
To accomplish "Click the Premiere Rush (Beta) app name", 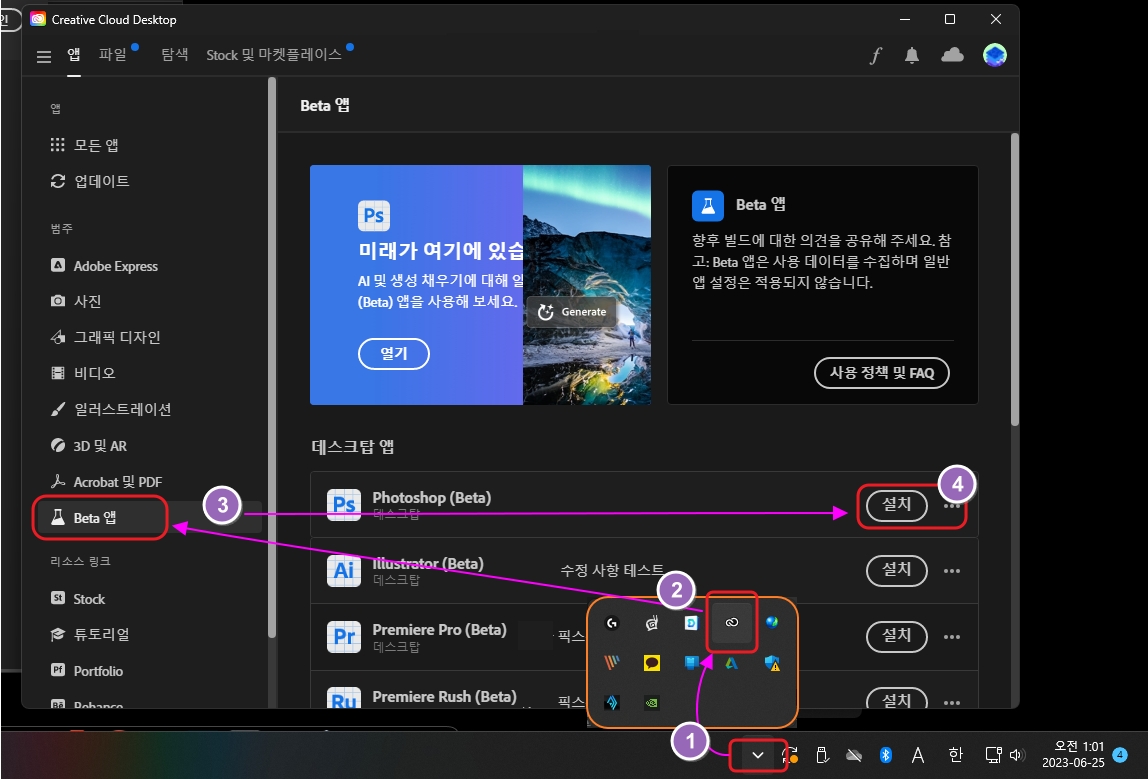I will [444, 696].
